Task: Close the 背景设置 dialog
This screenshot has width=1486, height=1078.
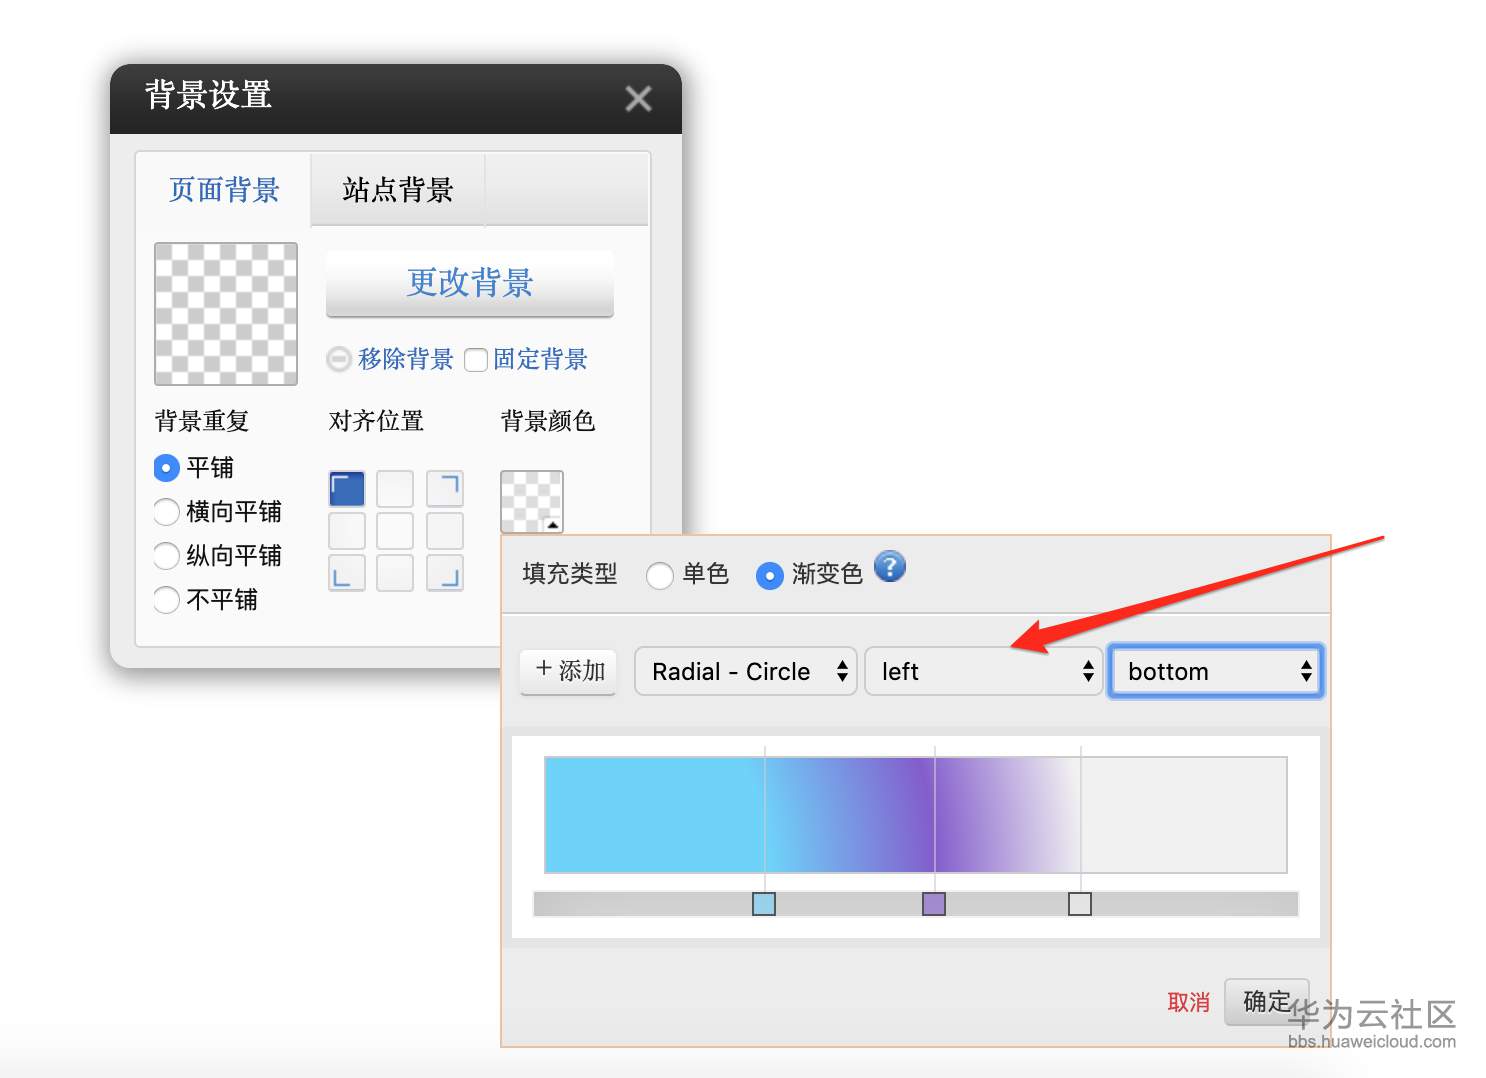Action: pyautogui.click(x=638, y=98)
